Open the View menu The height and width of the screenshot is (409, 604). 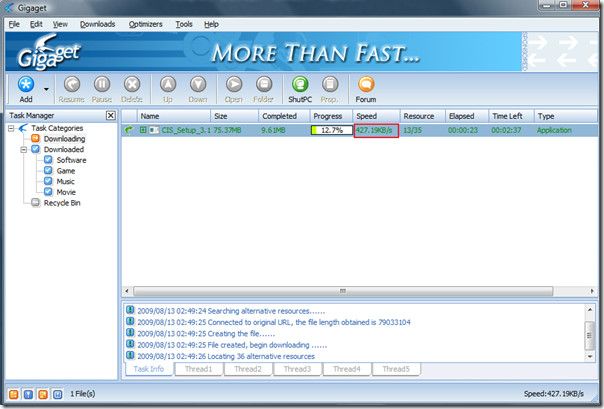tap(60, 24)
